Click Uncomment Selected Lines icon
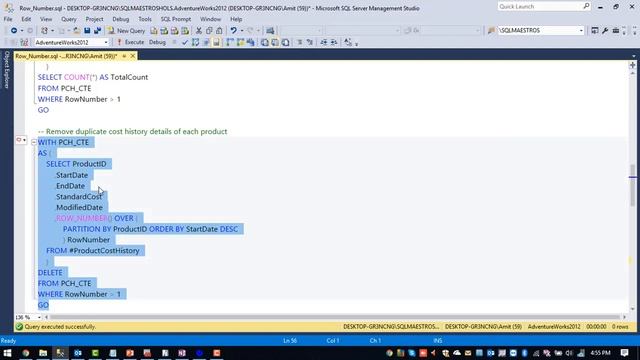The width and height of the screenshot is (640, 360). (x=310, y=42)
